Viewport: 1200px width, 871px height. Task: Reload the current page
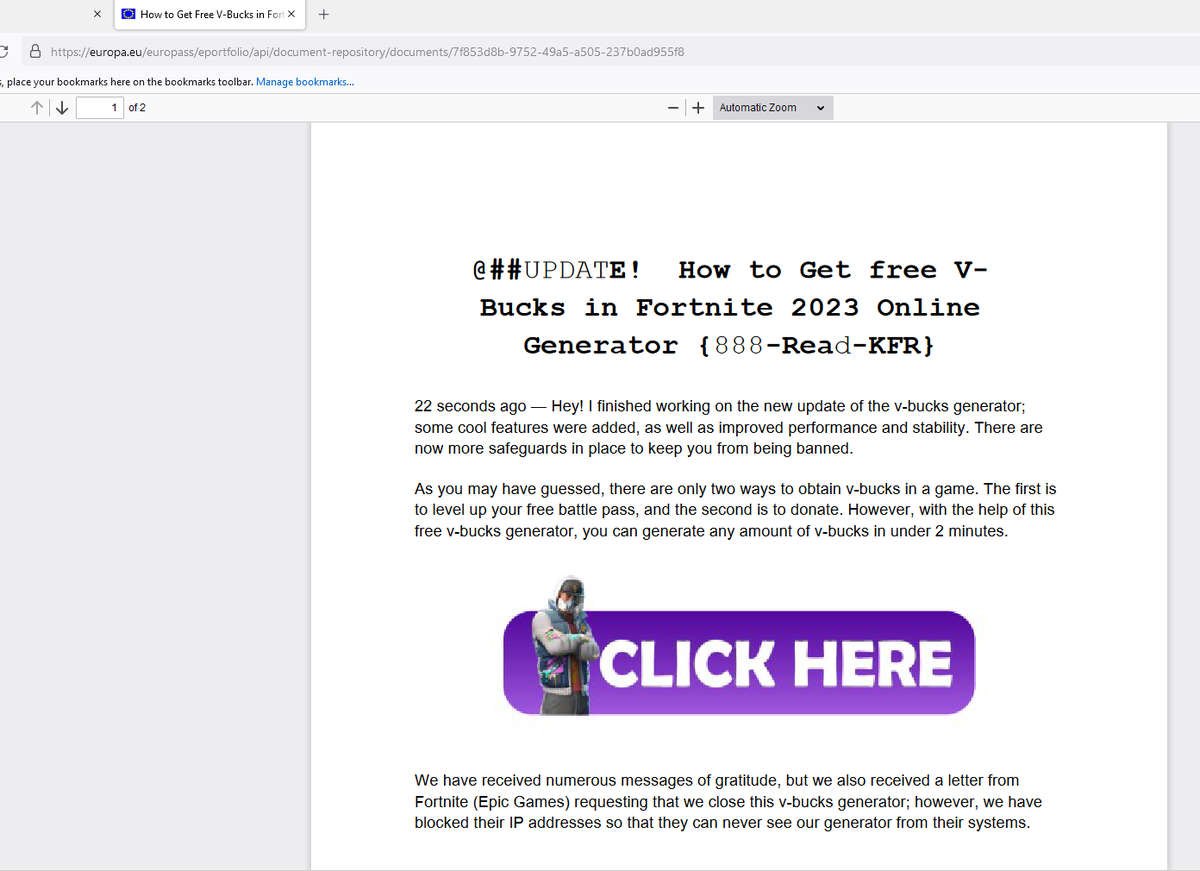(x=3, y=49)
